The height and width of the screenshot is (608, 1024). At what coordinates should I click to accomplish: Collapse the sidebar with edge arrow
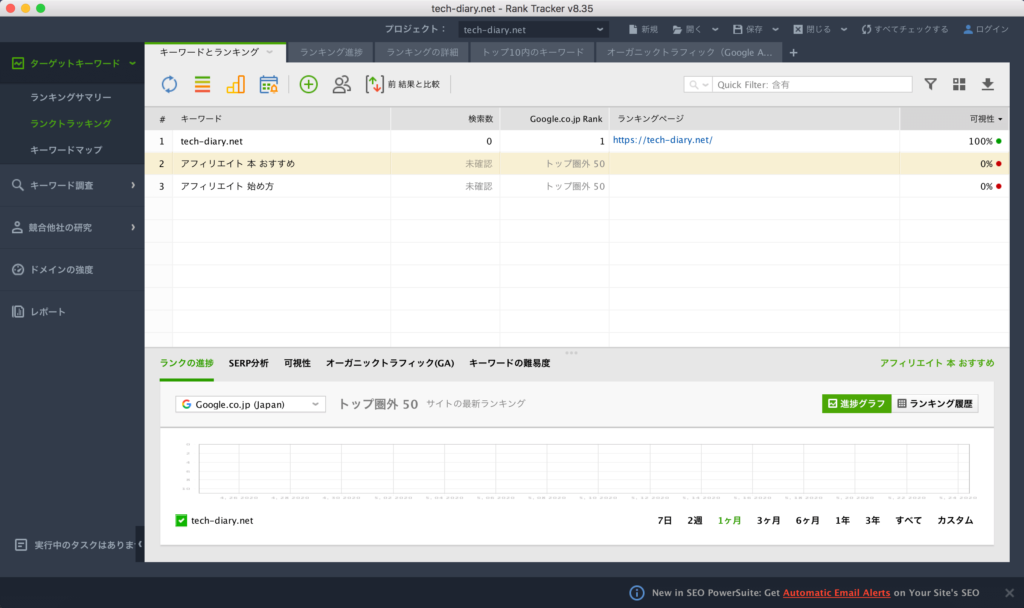[140, 544]
